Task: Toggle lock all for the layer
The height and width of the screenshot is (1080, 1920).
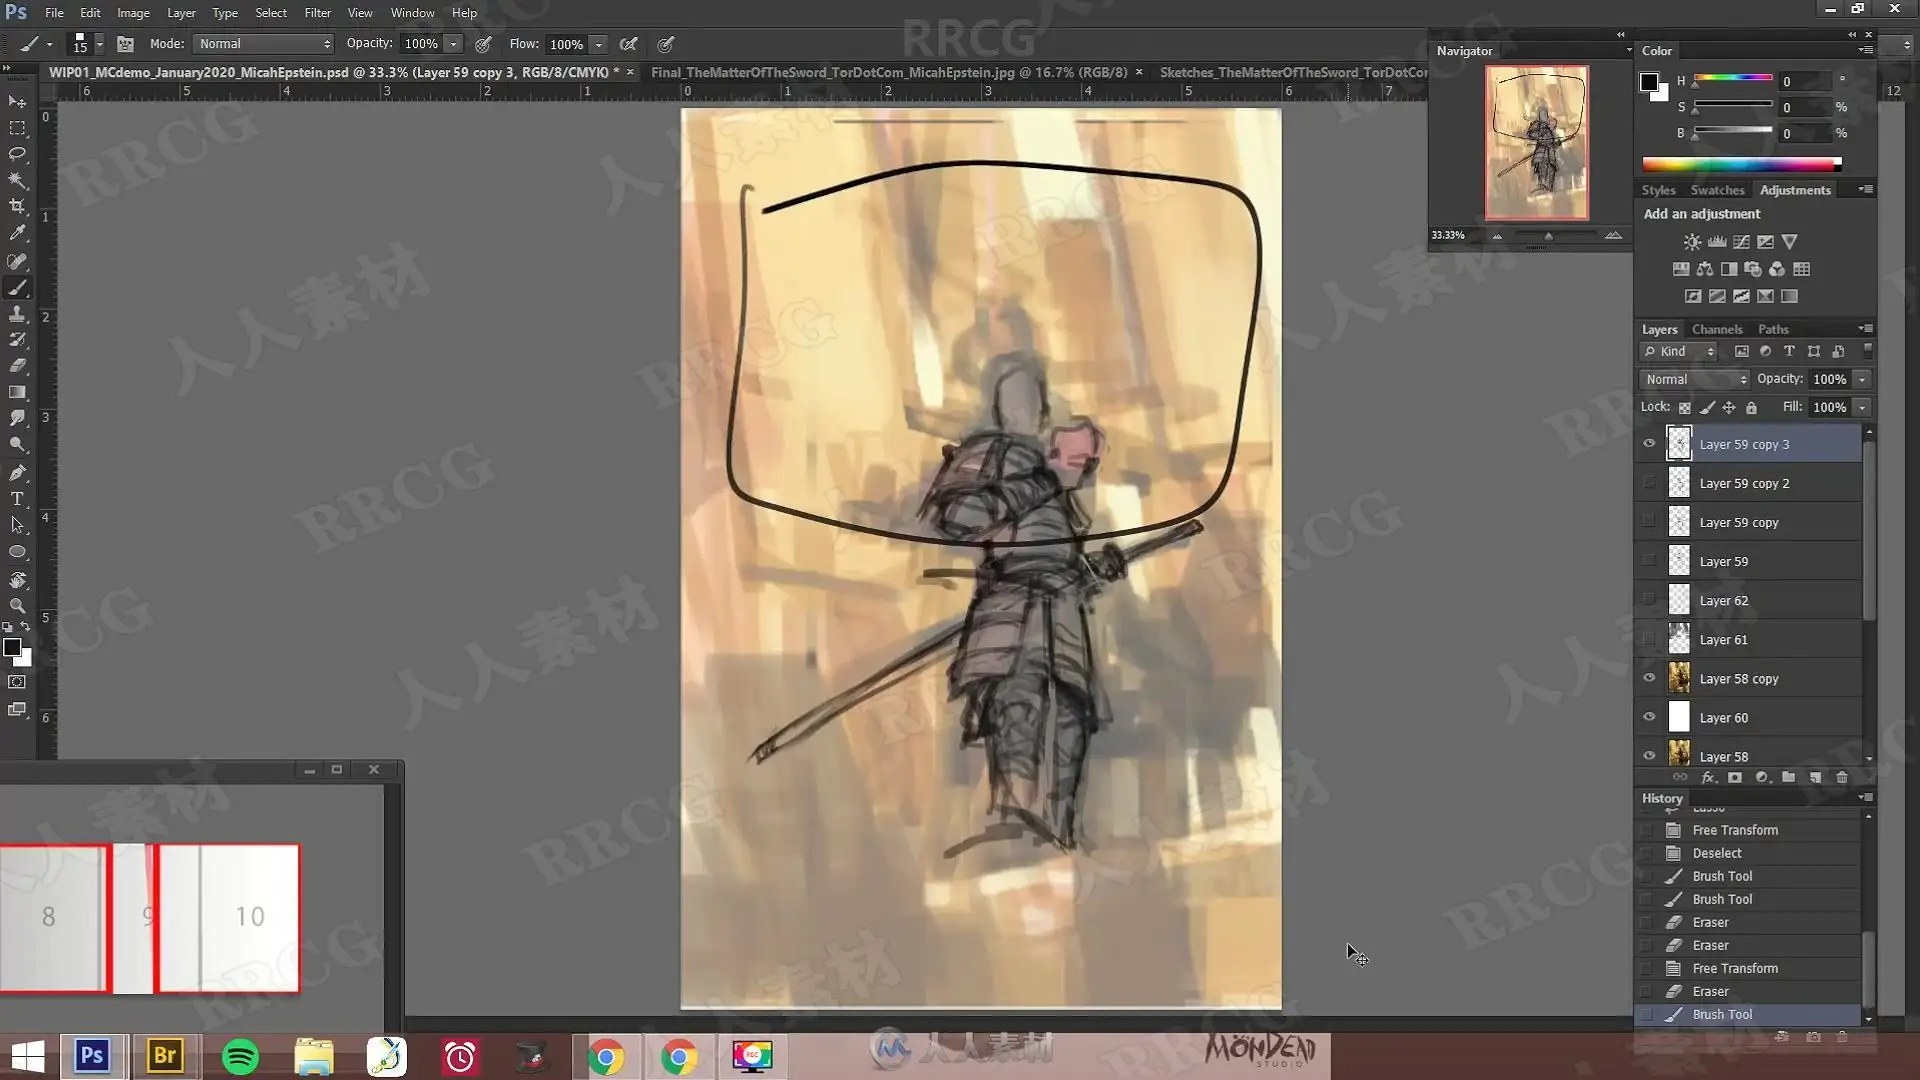Action: (x=1751, y=408)
